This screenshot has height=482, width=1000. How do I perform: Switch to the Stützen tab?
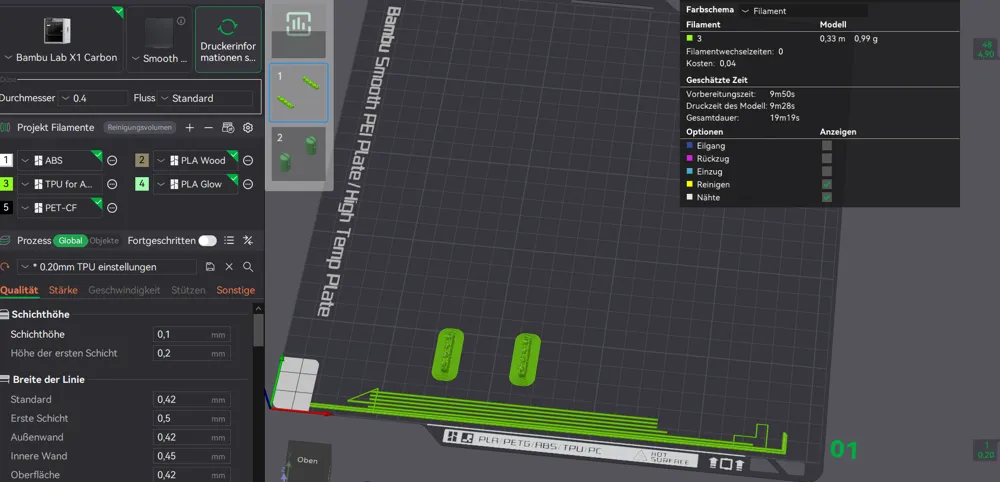188,290
